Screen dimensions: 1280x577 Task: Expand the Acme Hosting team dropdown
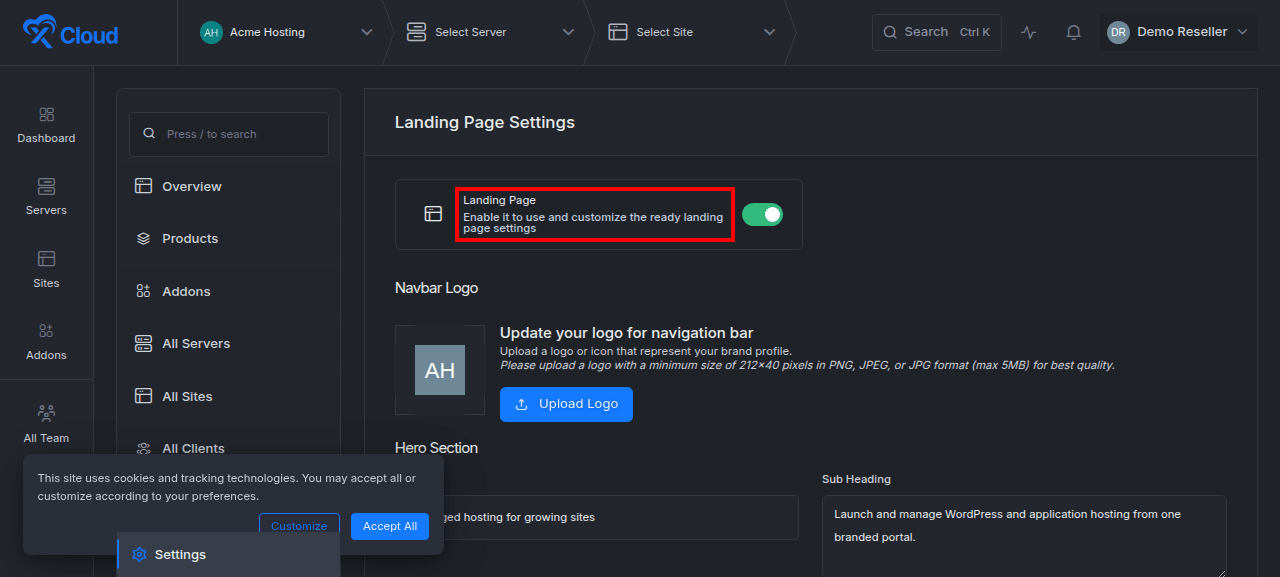366,32
